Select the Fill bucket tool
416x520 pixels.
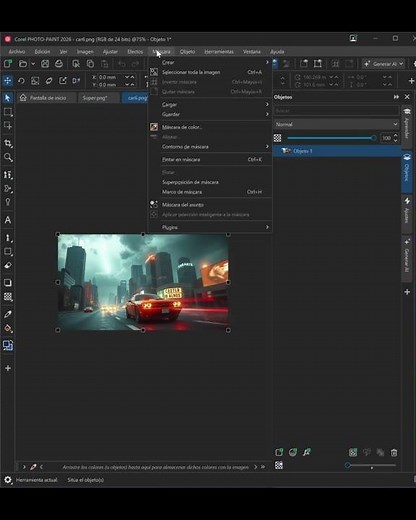8,329
